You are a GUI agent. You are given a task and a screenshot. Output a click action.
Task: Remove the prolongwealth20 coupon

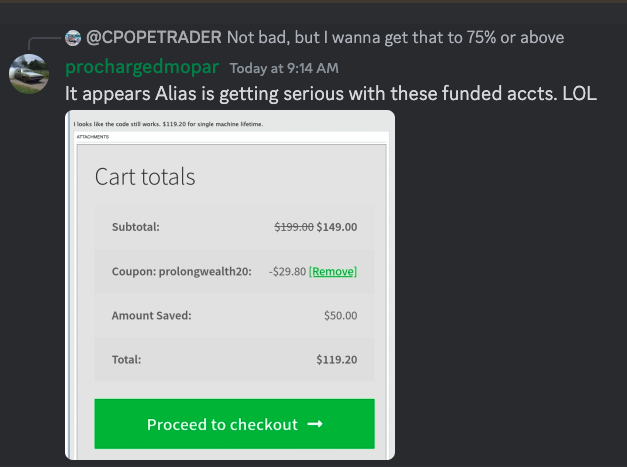point(332,271)
